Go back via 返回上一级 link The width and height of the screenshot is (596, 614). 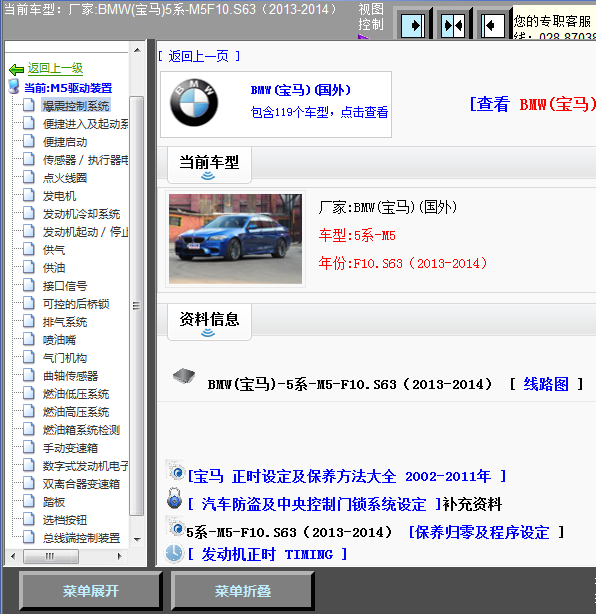[x=55, y=69]
